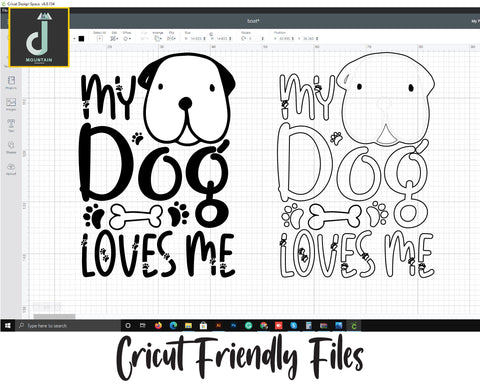Open the green Grammarly taskbar icon
480x384 pixels.
coord(249,326)
